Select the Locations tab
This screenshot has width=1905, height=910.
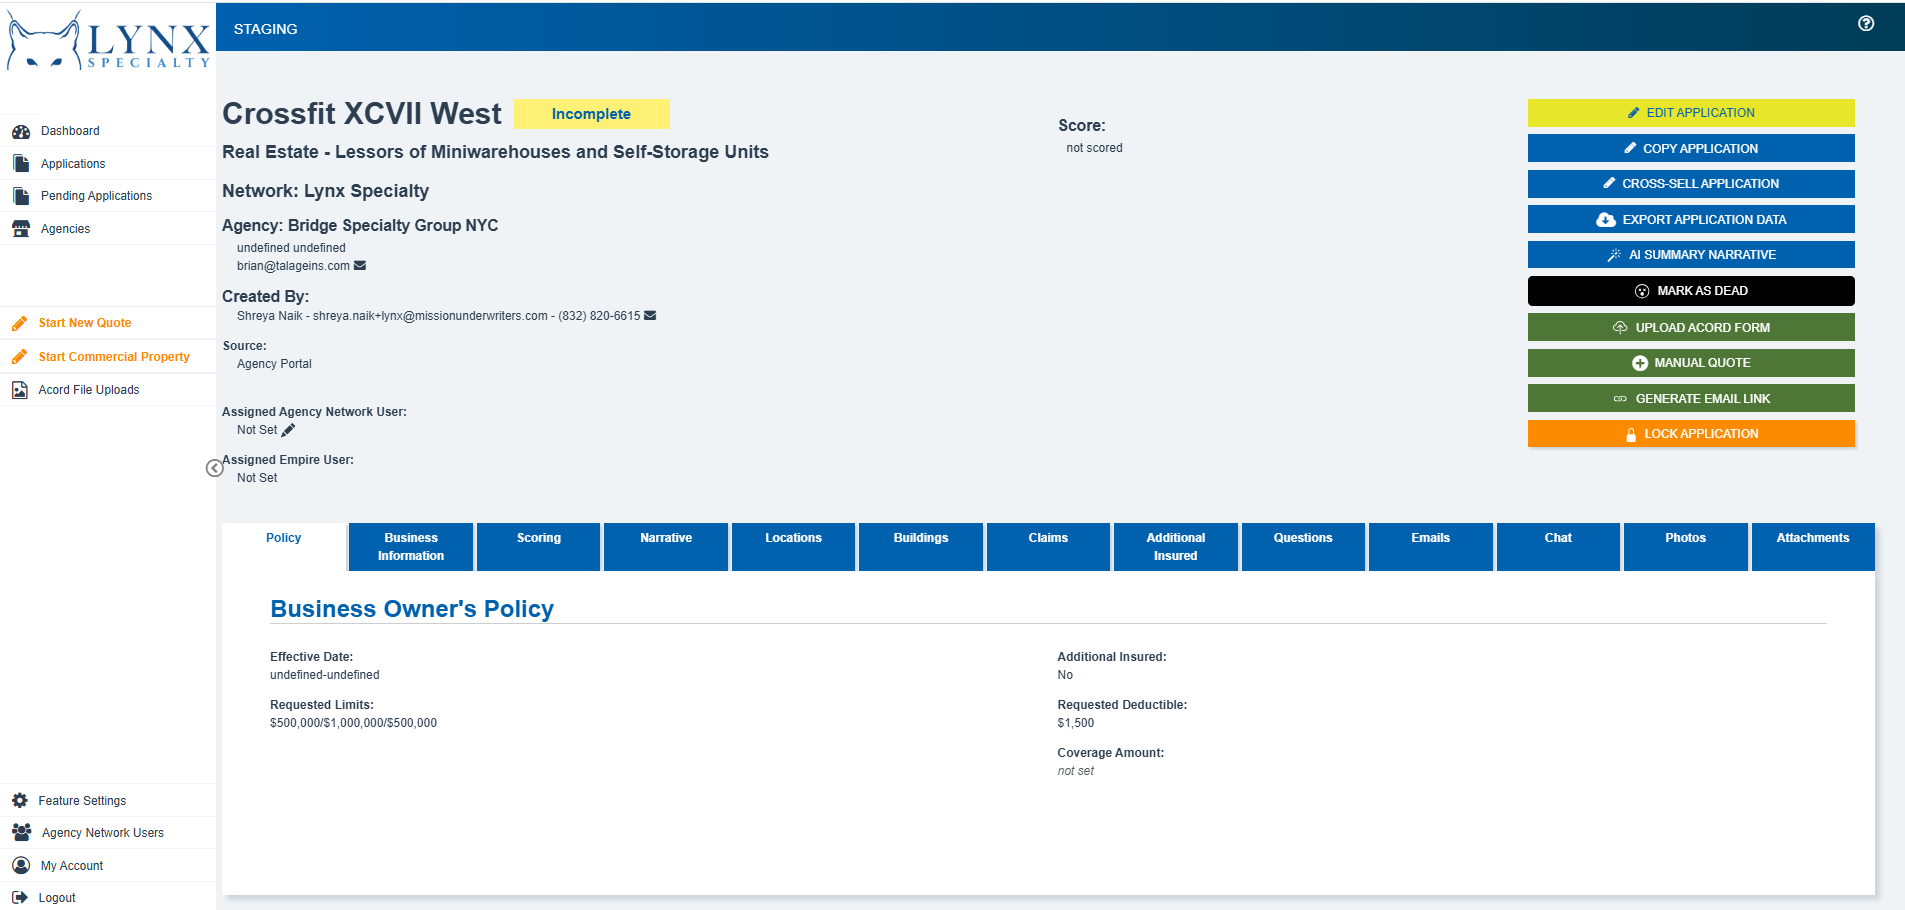click(x=794, y=547)
